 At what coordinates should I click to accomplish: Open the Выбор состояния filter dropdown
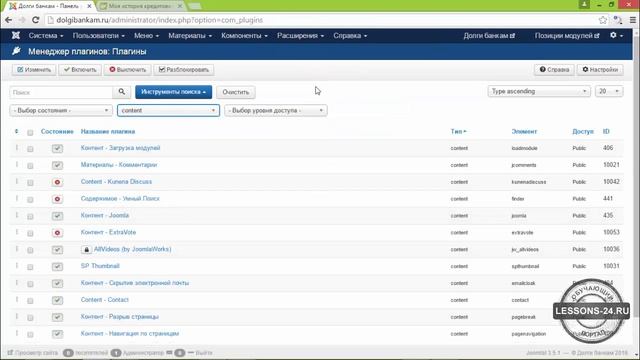click(x=61, y=111)
